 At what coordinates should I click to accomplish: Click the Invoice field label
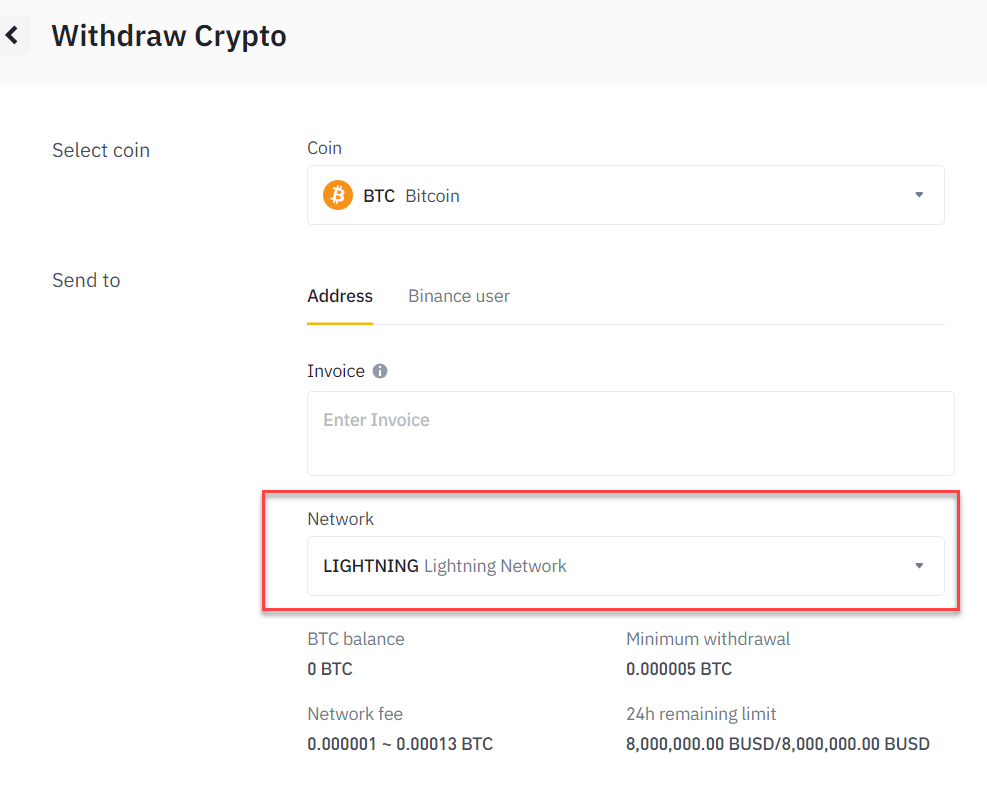336,371
